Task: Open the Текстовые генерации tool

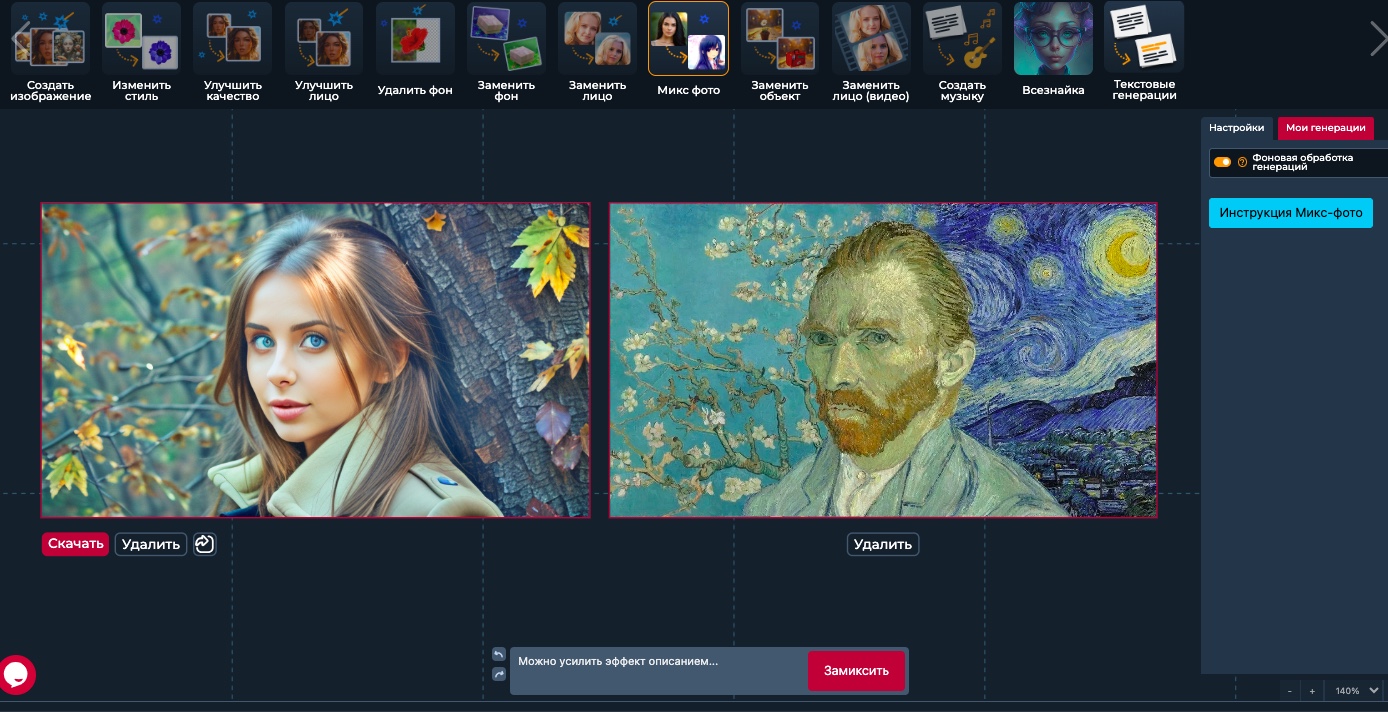Action: [1144, 52]
